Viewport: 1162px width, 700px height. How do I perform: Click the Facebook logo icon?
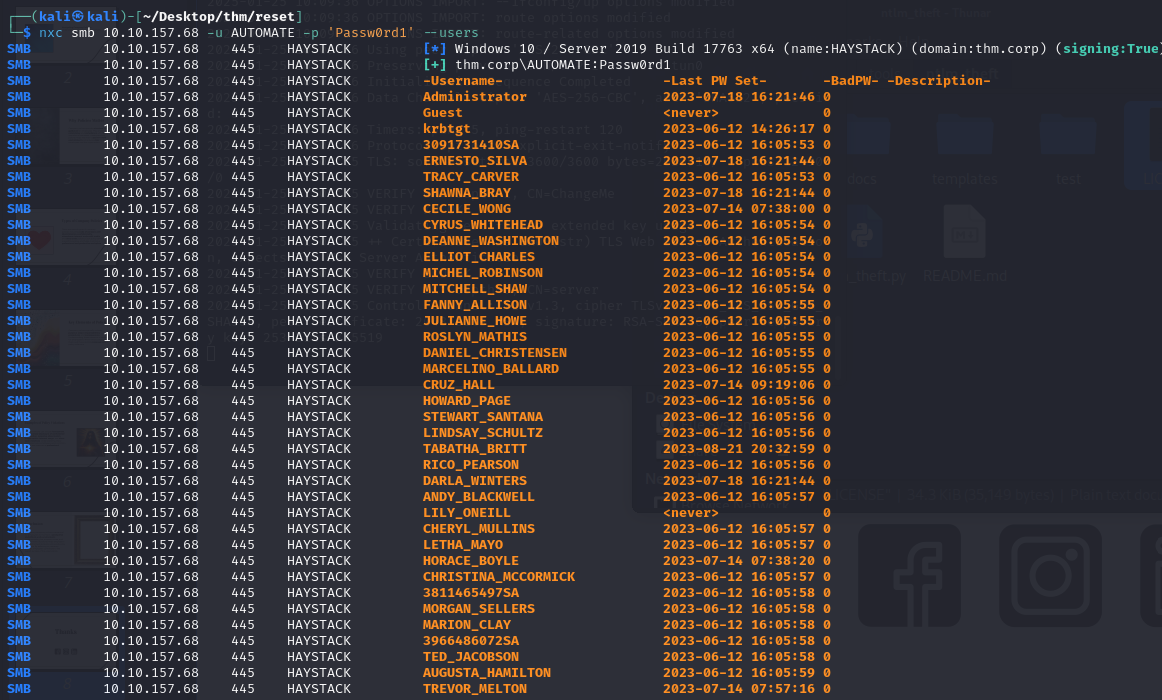tap(909, 561)
